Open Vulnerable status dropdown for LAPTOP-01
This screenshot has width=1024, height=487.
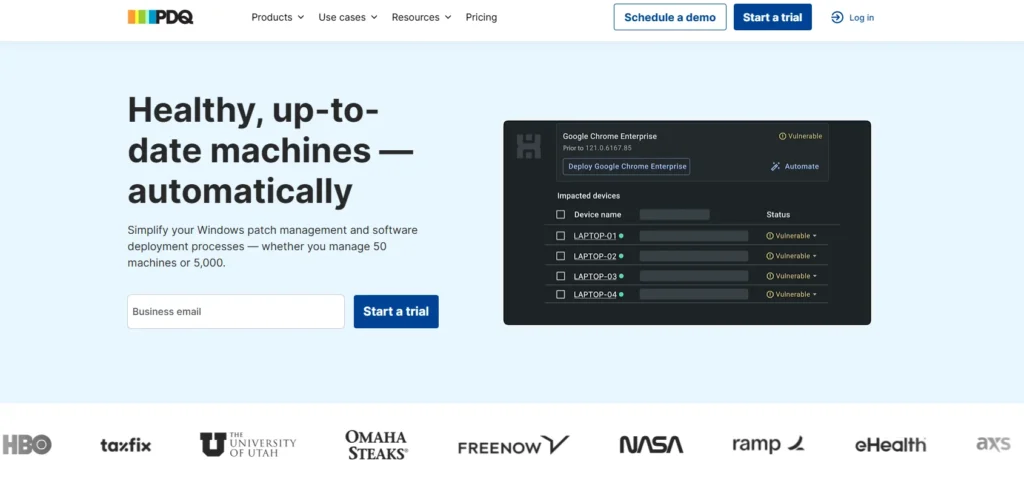click(792, 236)
